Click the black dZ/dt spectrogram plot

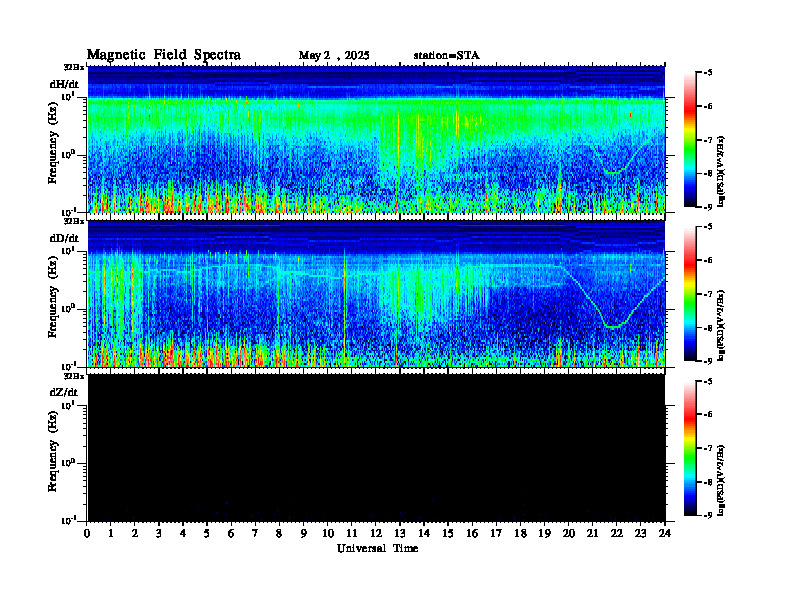pyautogui.click(x=376, y=448)
